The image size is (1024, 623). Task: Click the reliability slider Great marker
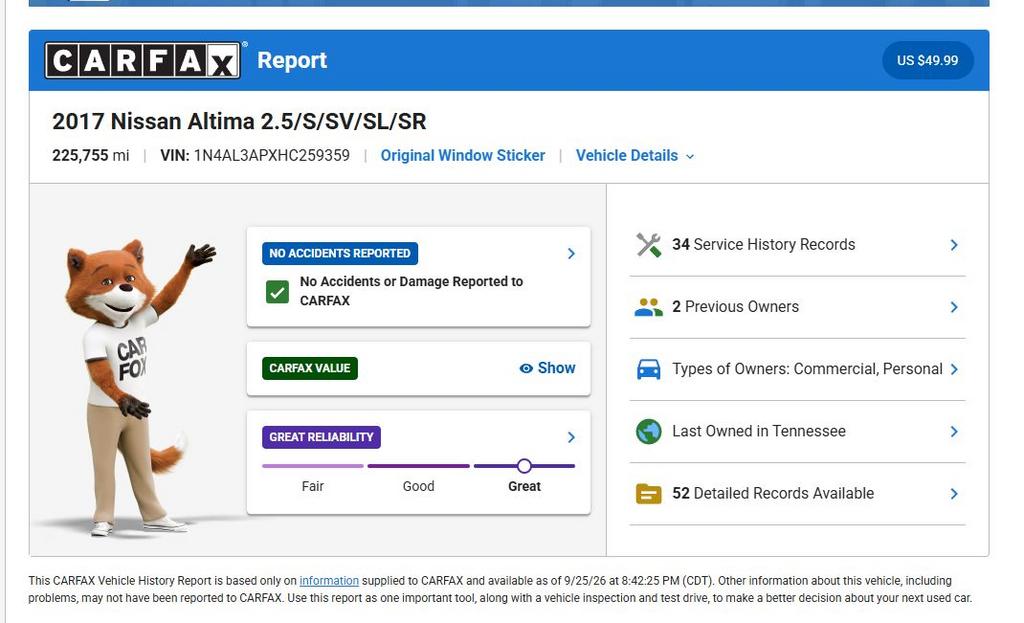[524, 466]
